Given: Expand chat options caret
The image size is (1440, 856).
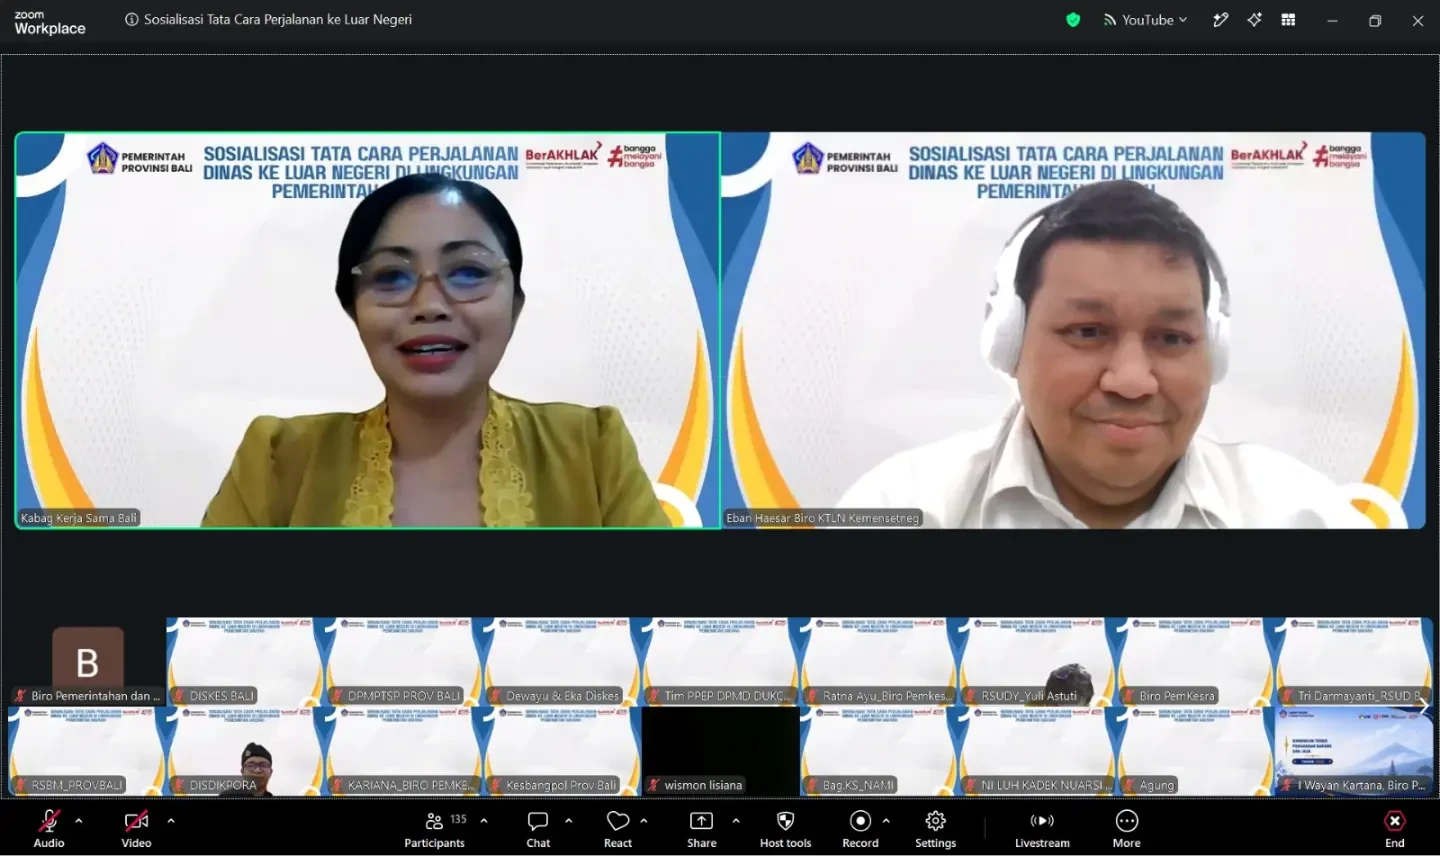Looking at the screenshot, I should click(569, 820).
